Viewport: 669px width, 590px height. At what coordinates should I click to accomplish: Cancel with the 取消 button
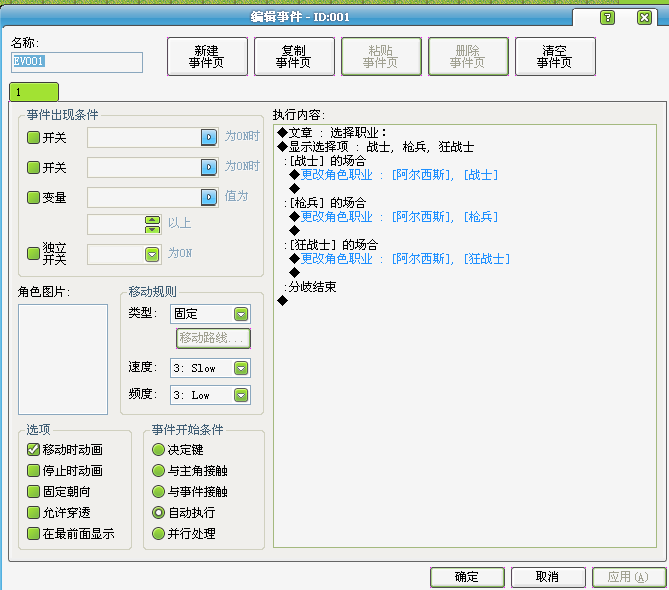(x=548, y=577)
